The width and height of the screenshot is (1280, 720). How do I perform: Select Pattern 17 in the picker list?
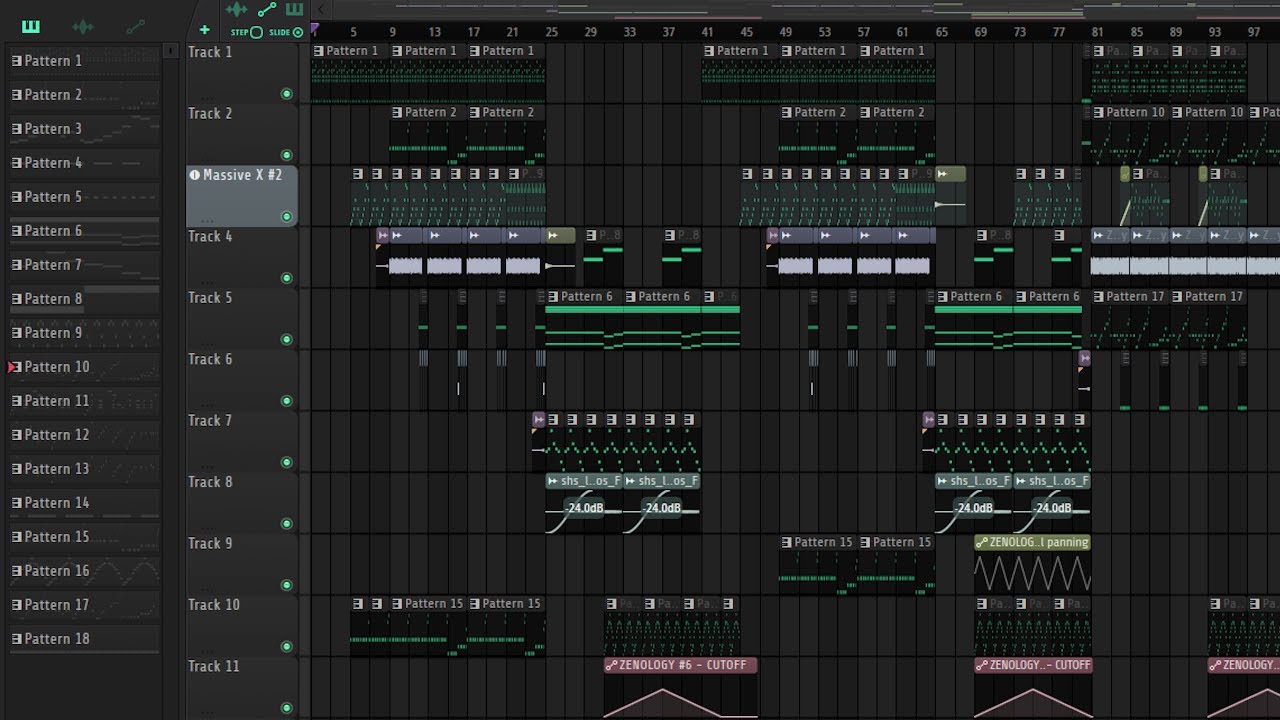[x=84, y=605]
